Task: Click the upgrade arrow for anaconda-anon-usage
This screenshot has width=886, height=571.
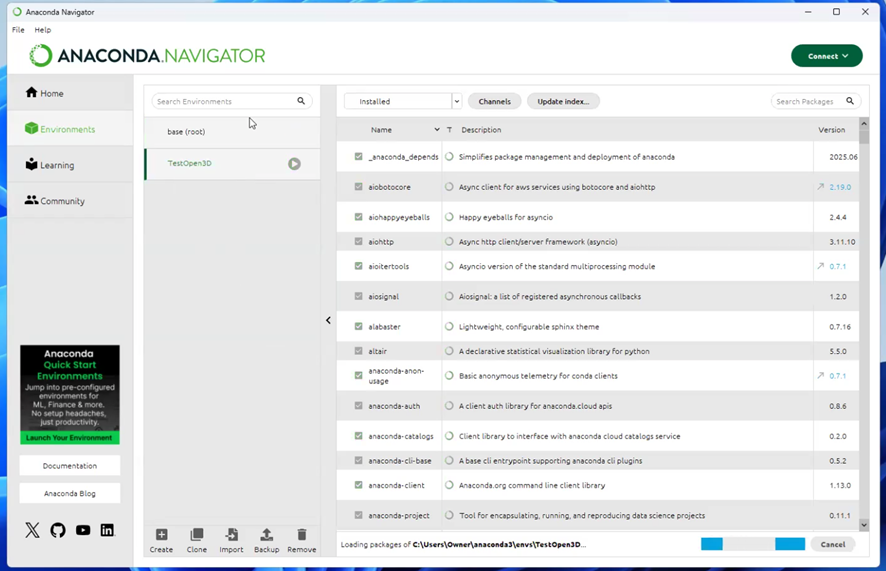Action: click(820, 375)
